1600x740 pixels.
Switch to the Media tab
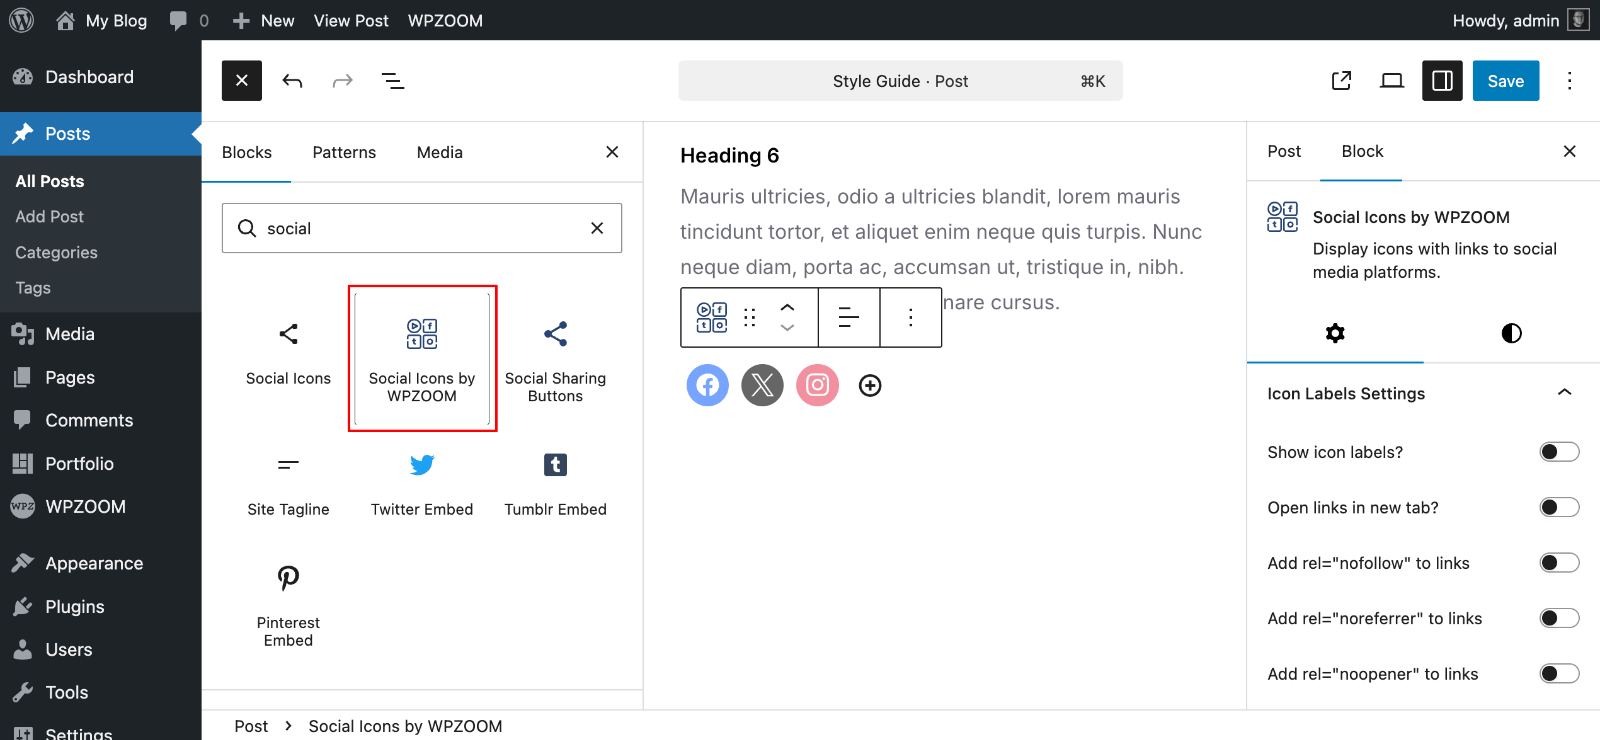(x=440, y=152)
